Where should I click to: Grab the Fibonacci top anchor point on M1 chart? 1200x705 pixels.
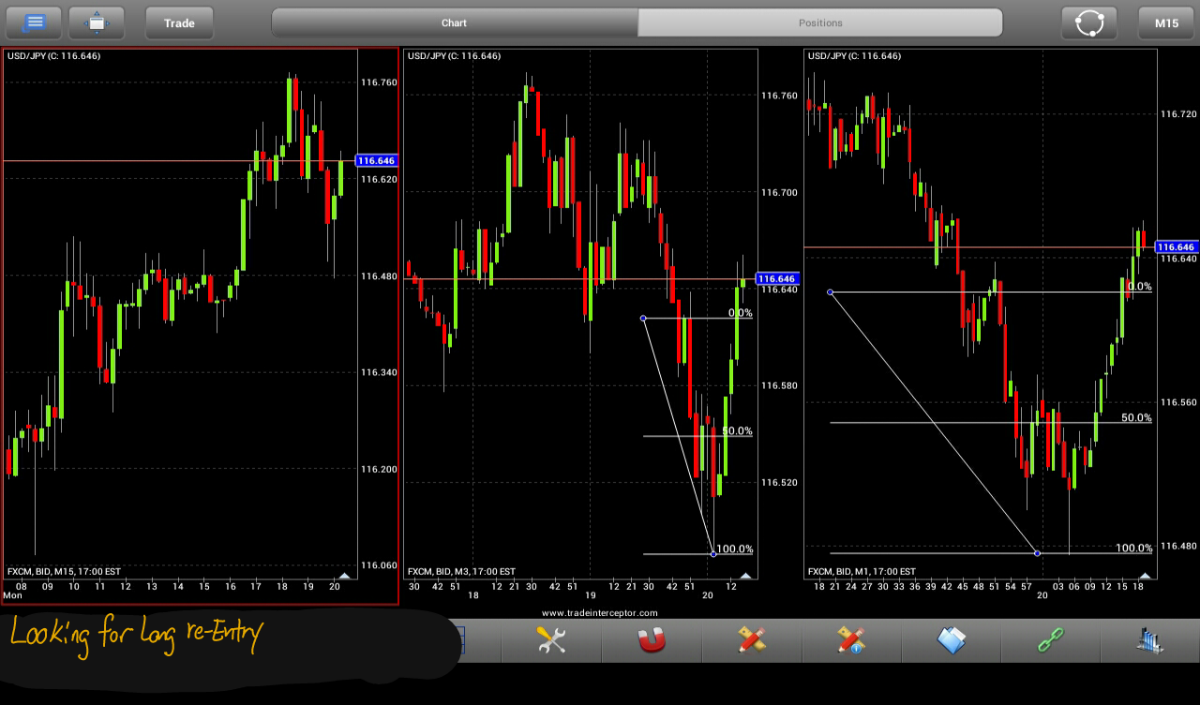click(830, 292)
